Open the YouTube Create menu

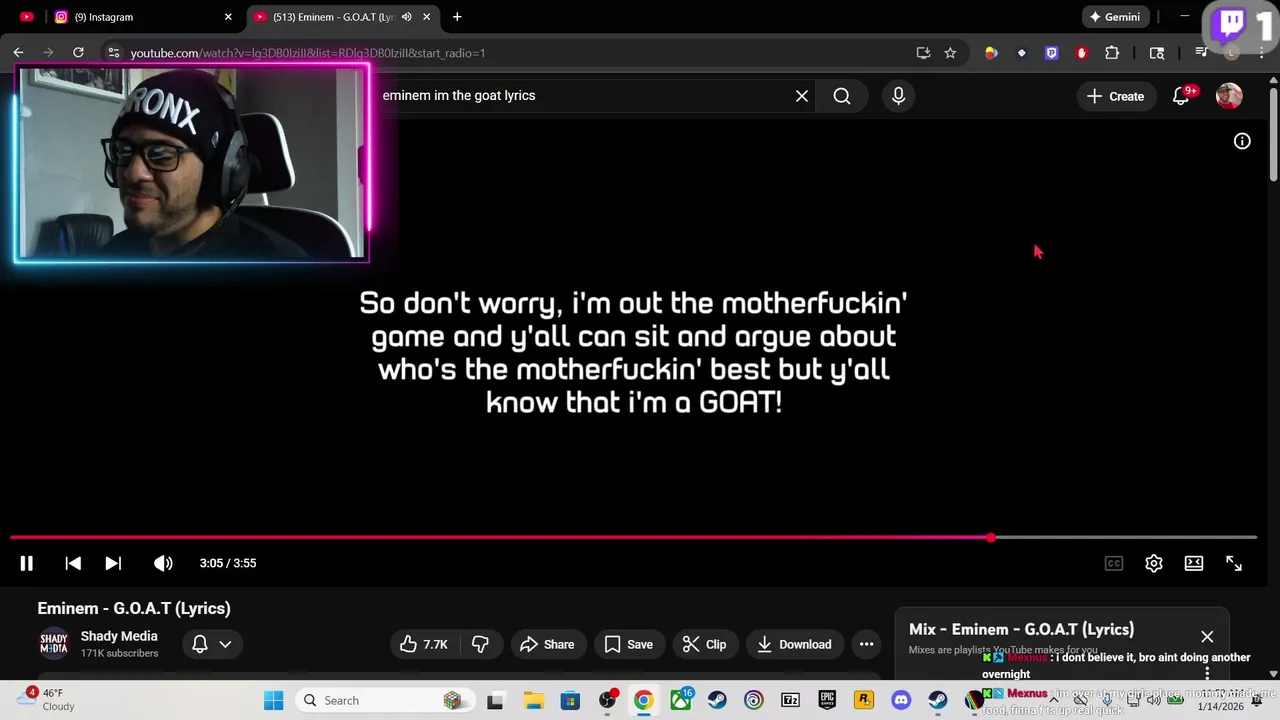click(1115, 96)
